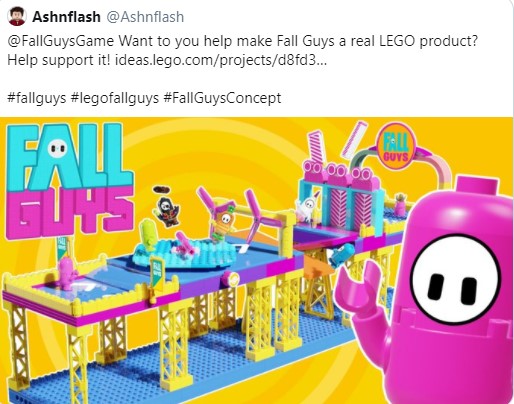Visit the @FallGuysGame mention

(60, 41)
